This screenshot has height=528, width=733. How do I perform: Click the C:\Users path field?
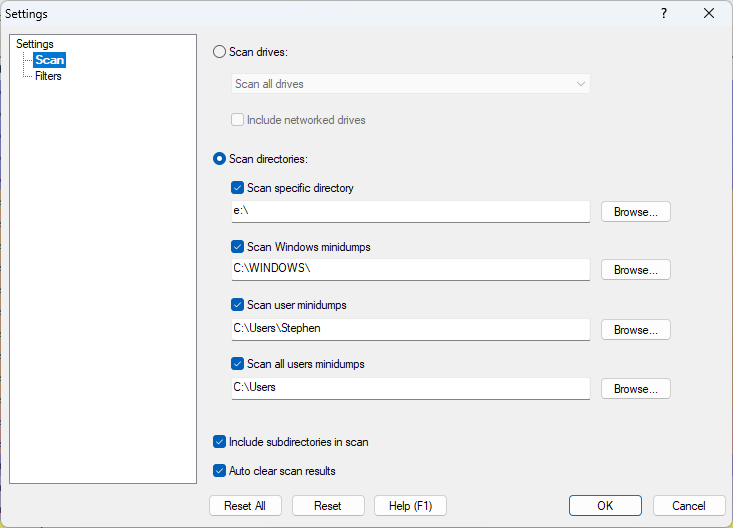(410, 388)
